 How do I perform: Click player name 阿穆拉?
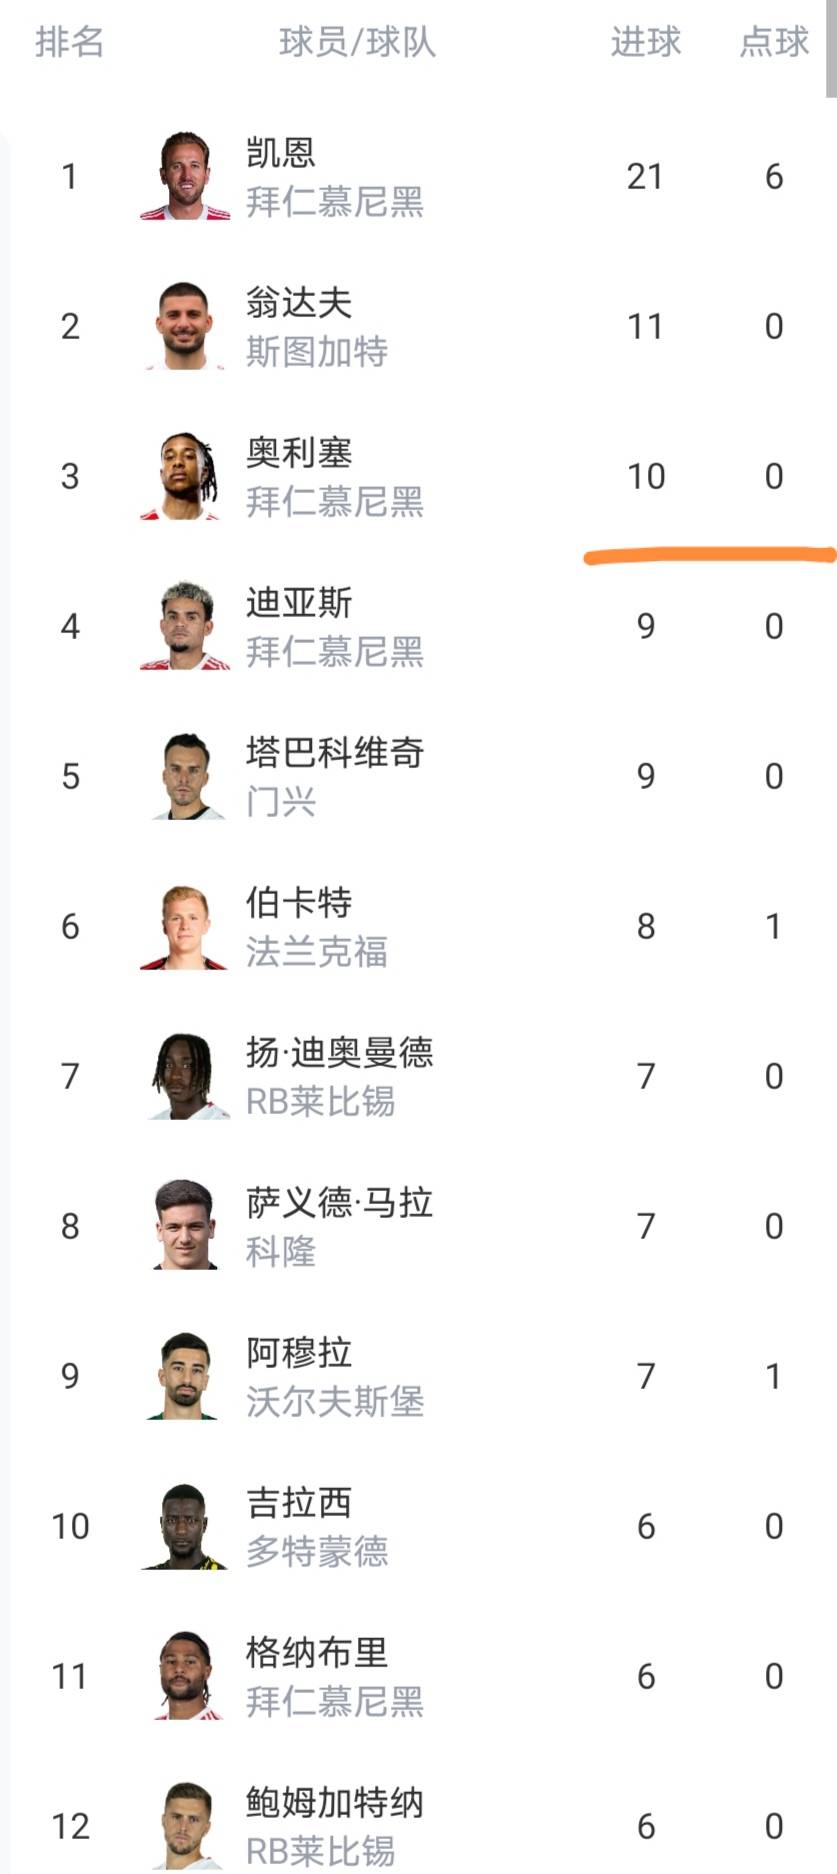click(299, 1353)
